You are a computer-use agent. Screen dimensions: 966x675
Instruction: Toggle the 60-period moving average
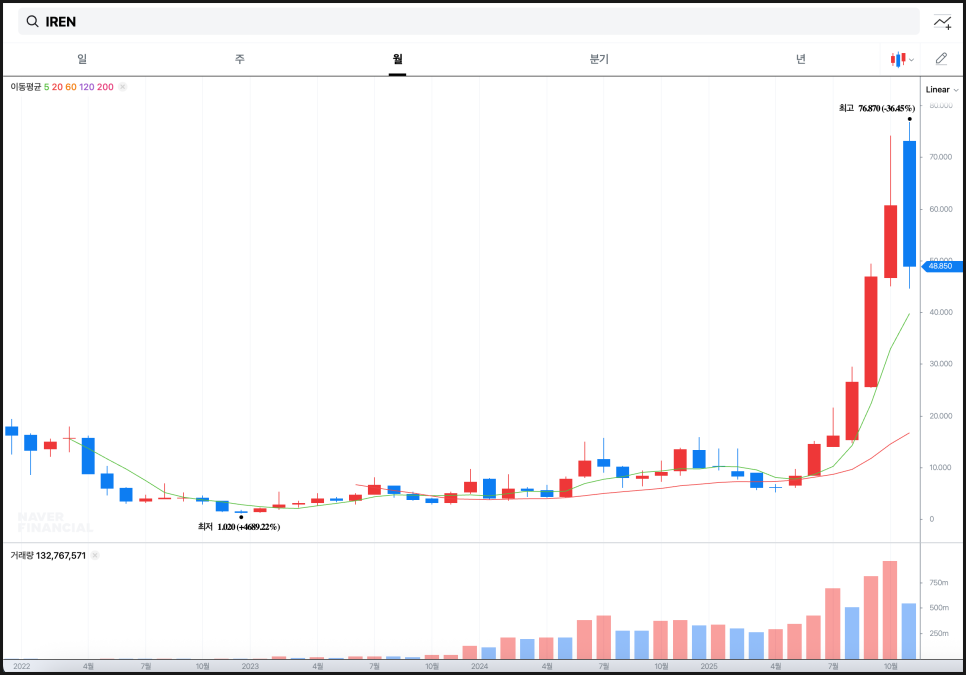point(71,87)
